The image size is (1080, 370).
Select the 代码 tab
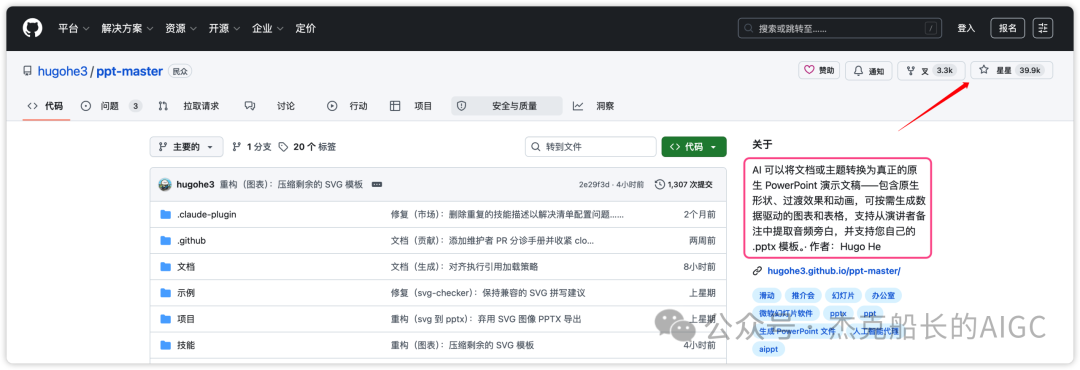(45, 106)
